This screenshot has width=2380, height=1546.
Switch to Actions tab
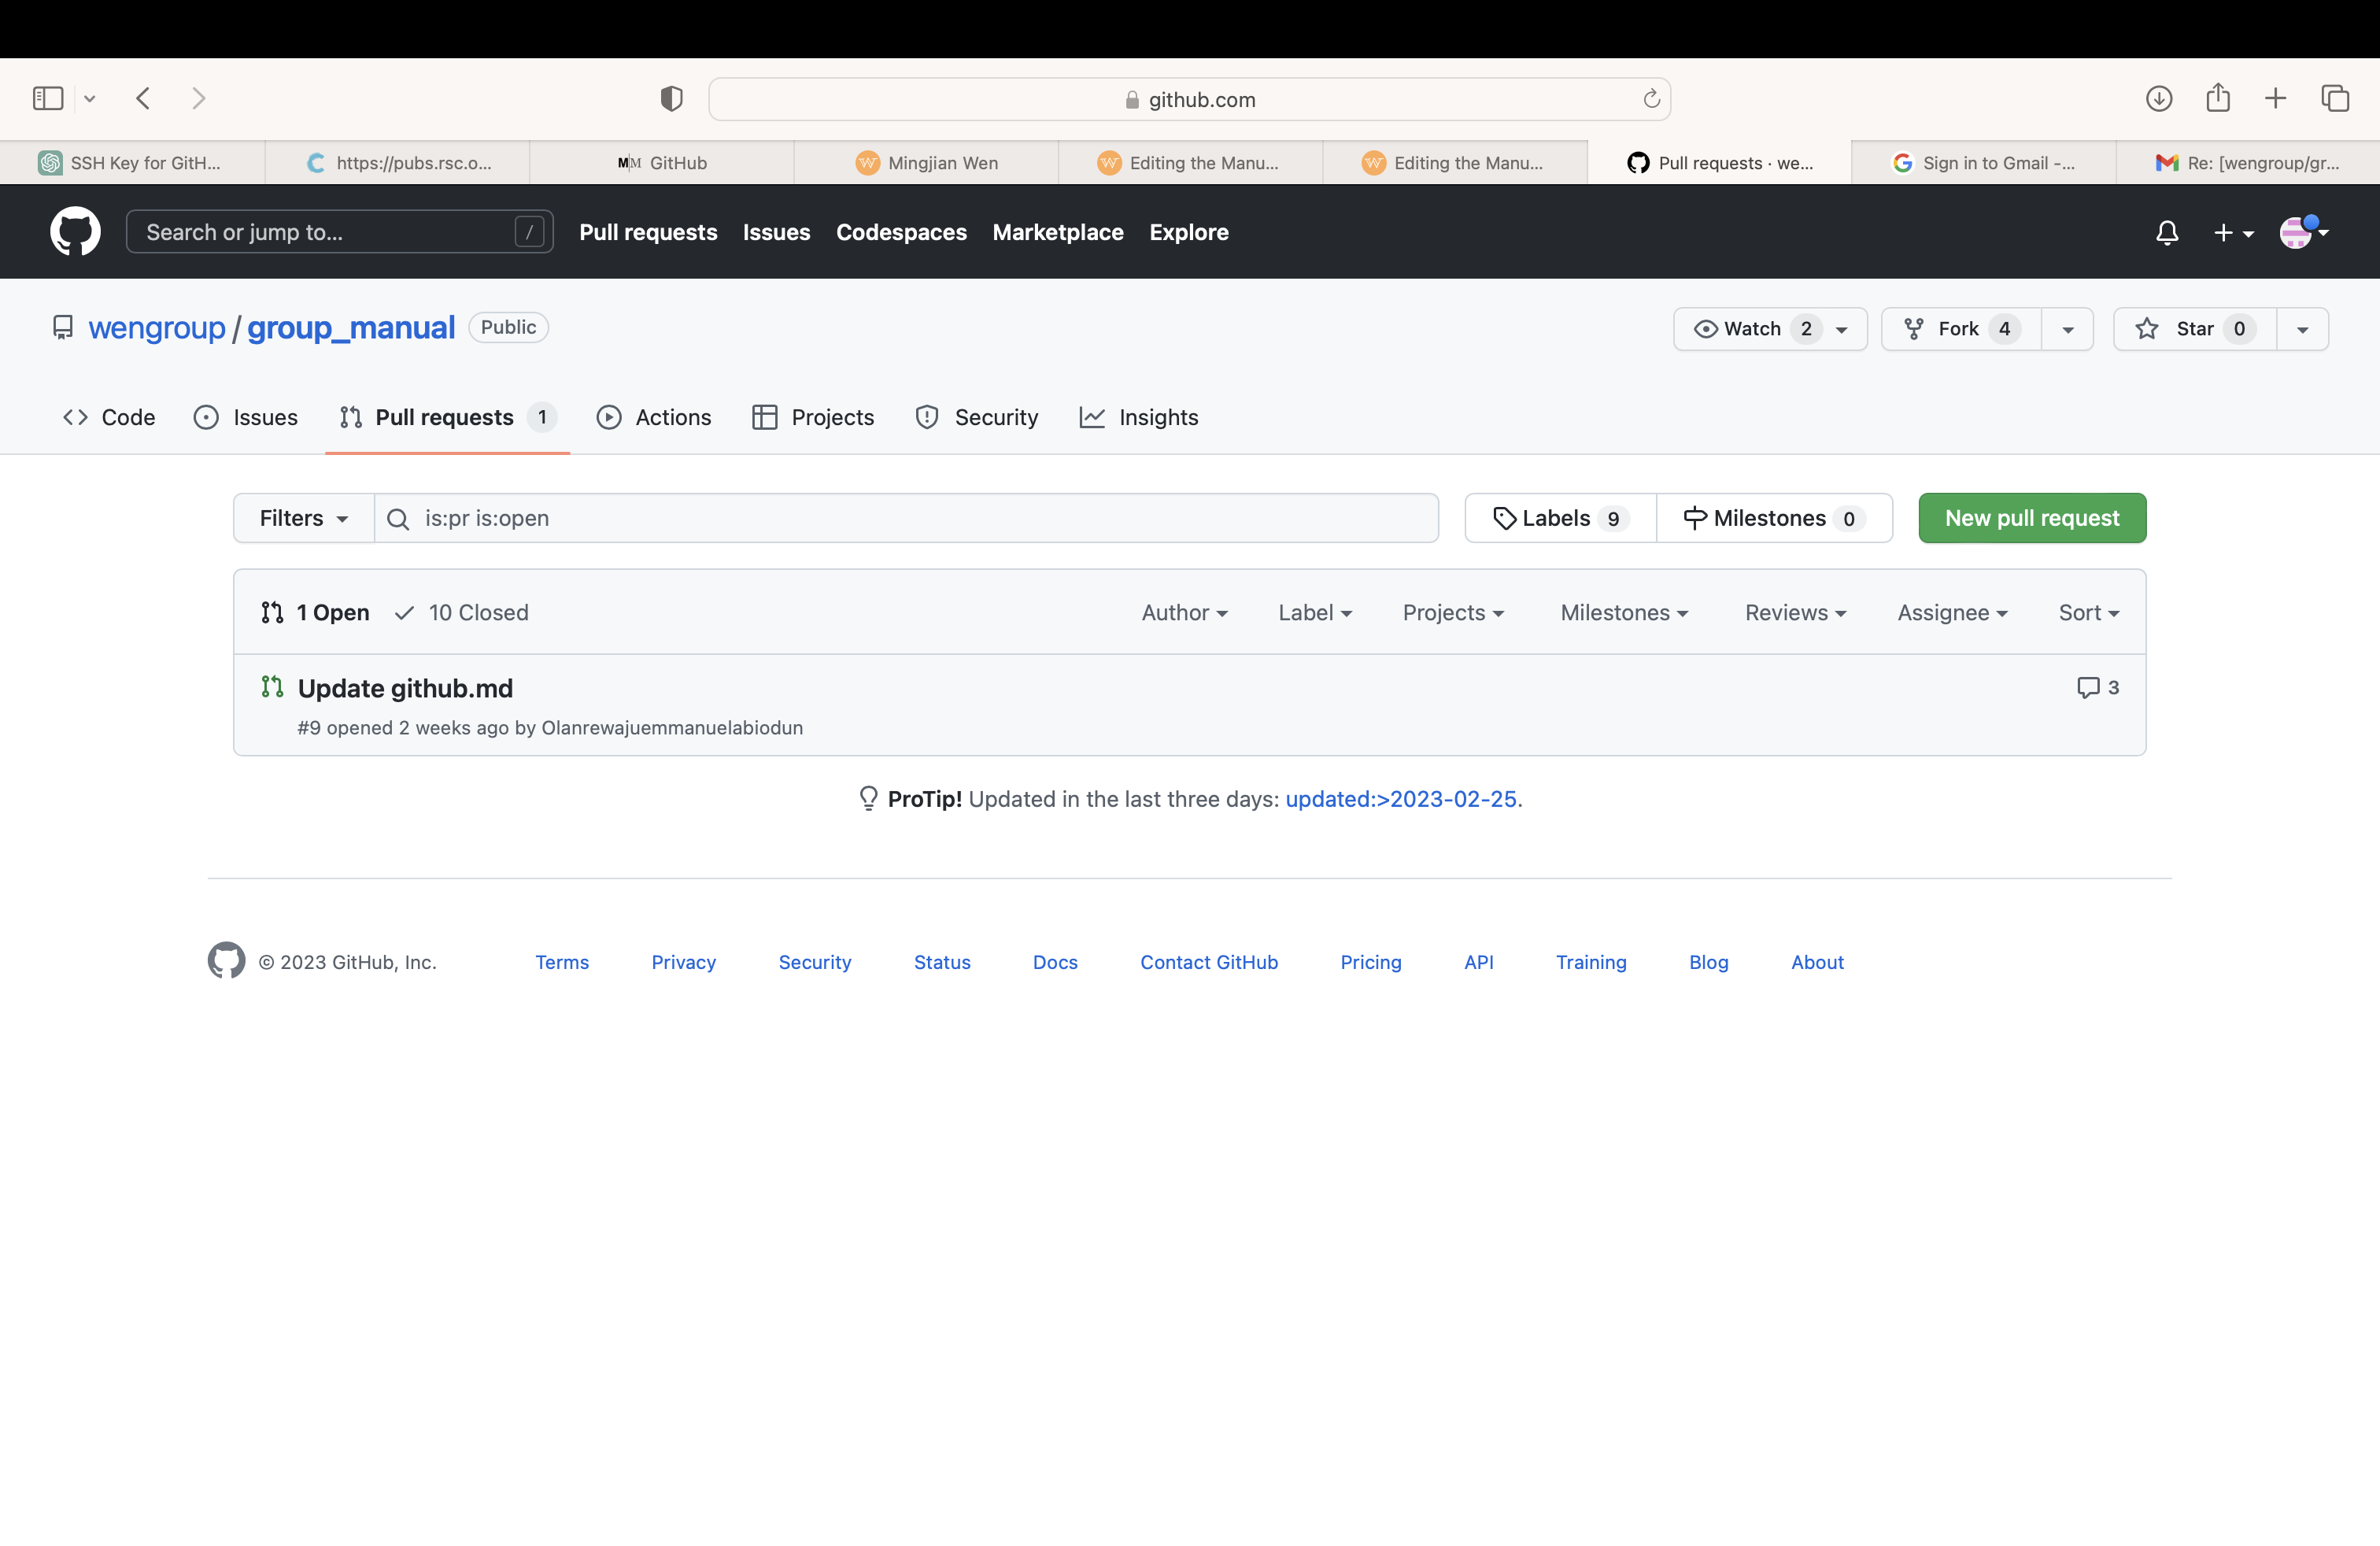(x=654, y=417)
